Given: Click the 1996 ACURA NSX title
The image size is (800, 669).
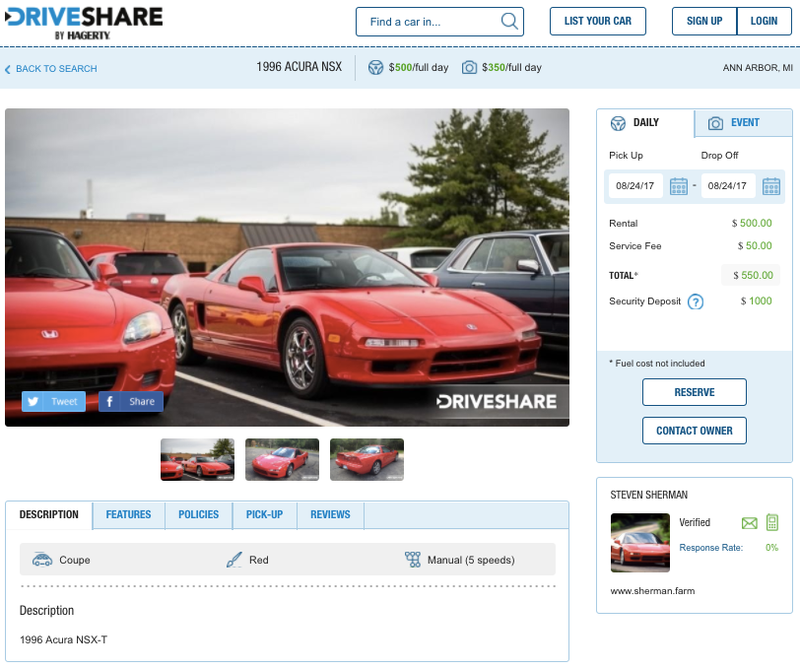Looking at the screenshot, I should tap(299, 67).
